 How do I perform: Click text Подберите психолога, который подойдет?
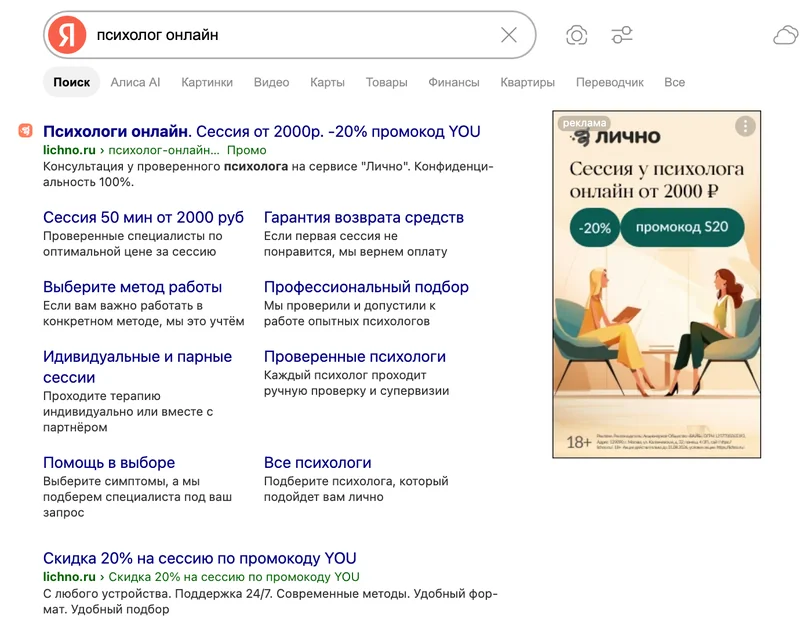point(356,489)
